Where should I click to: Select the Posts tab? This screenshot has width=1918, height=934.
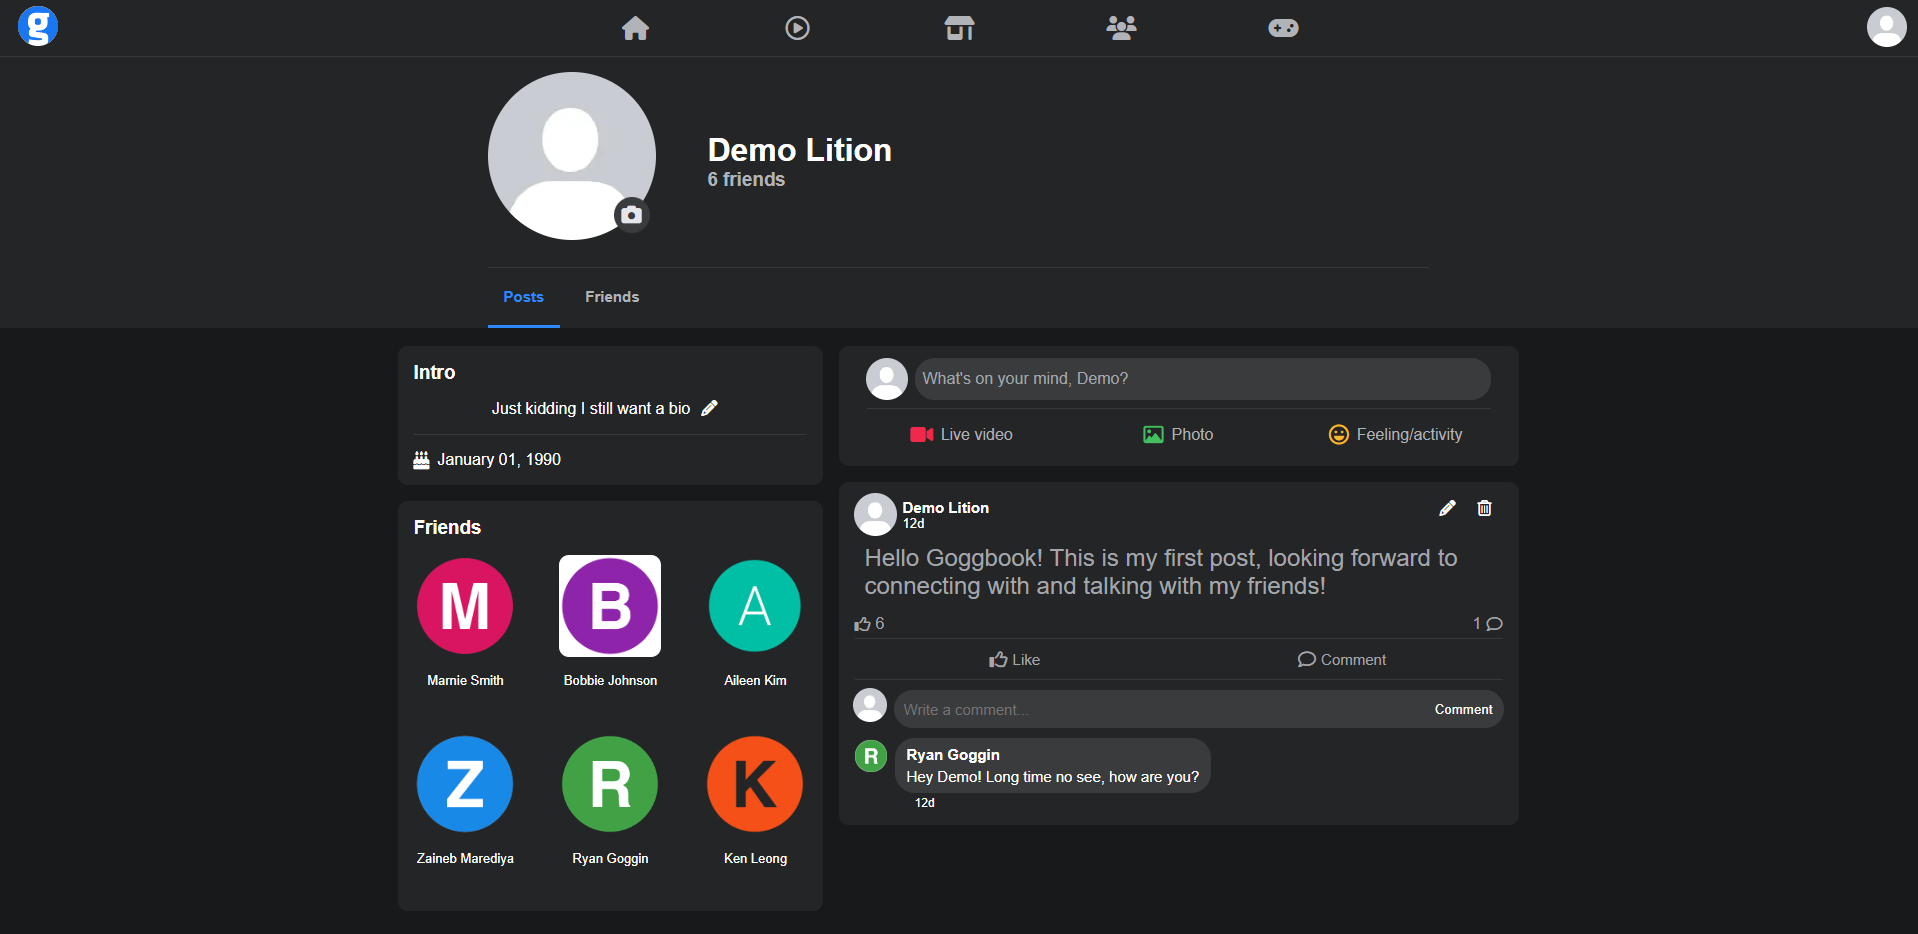pos(523,297)
